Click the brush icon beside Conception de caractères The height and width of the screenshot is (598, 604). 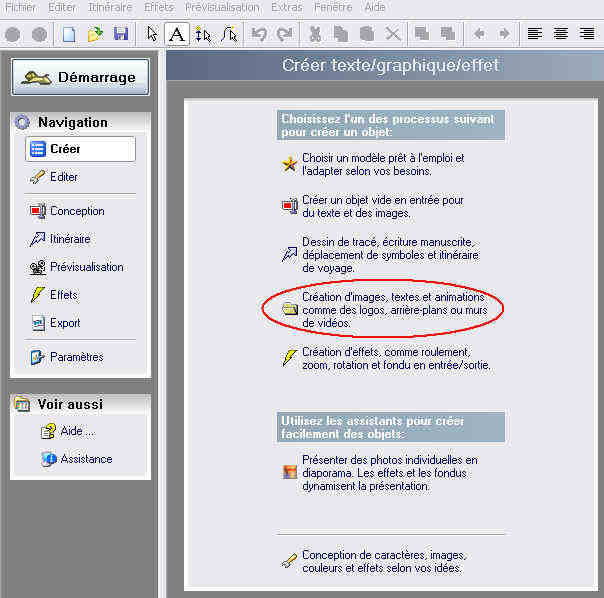[289, 561]
